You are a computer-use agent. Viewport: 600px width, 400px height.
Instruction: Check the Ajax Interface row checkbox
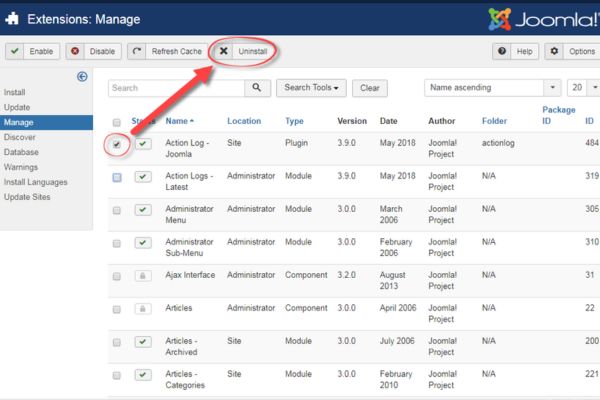[117, 276]
